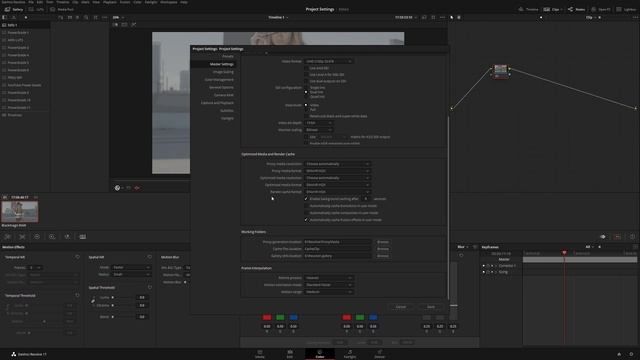Select Full data levels
640x360 pixels.
306,109
